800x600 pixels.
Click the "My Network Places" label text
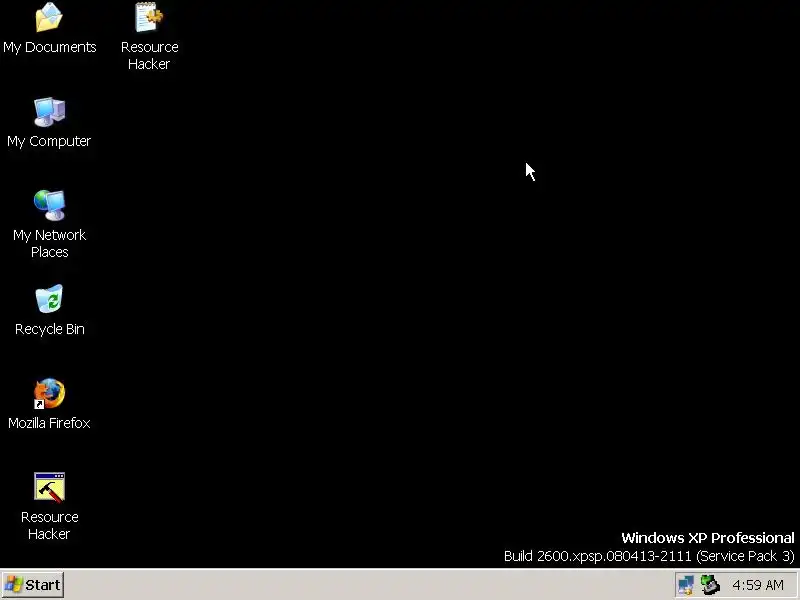click(49, 243)
